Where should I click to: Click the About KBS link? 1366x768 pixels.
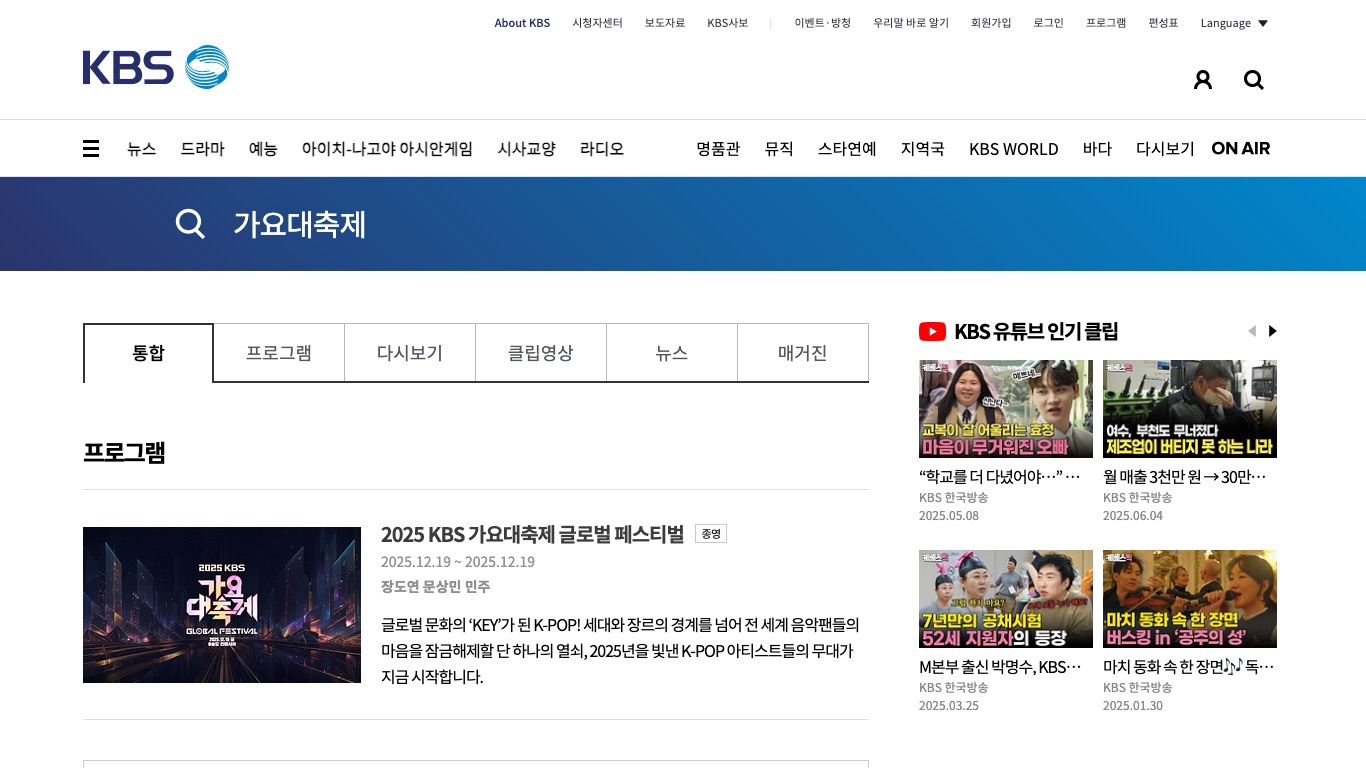522,23
